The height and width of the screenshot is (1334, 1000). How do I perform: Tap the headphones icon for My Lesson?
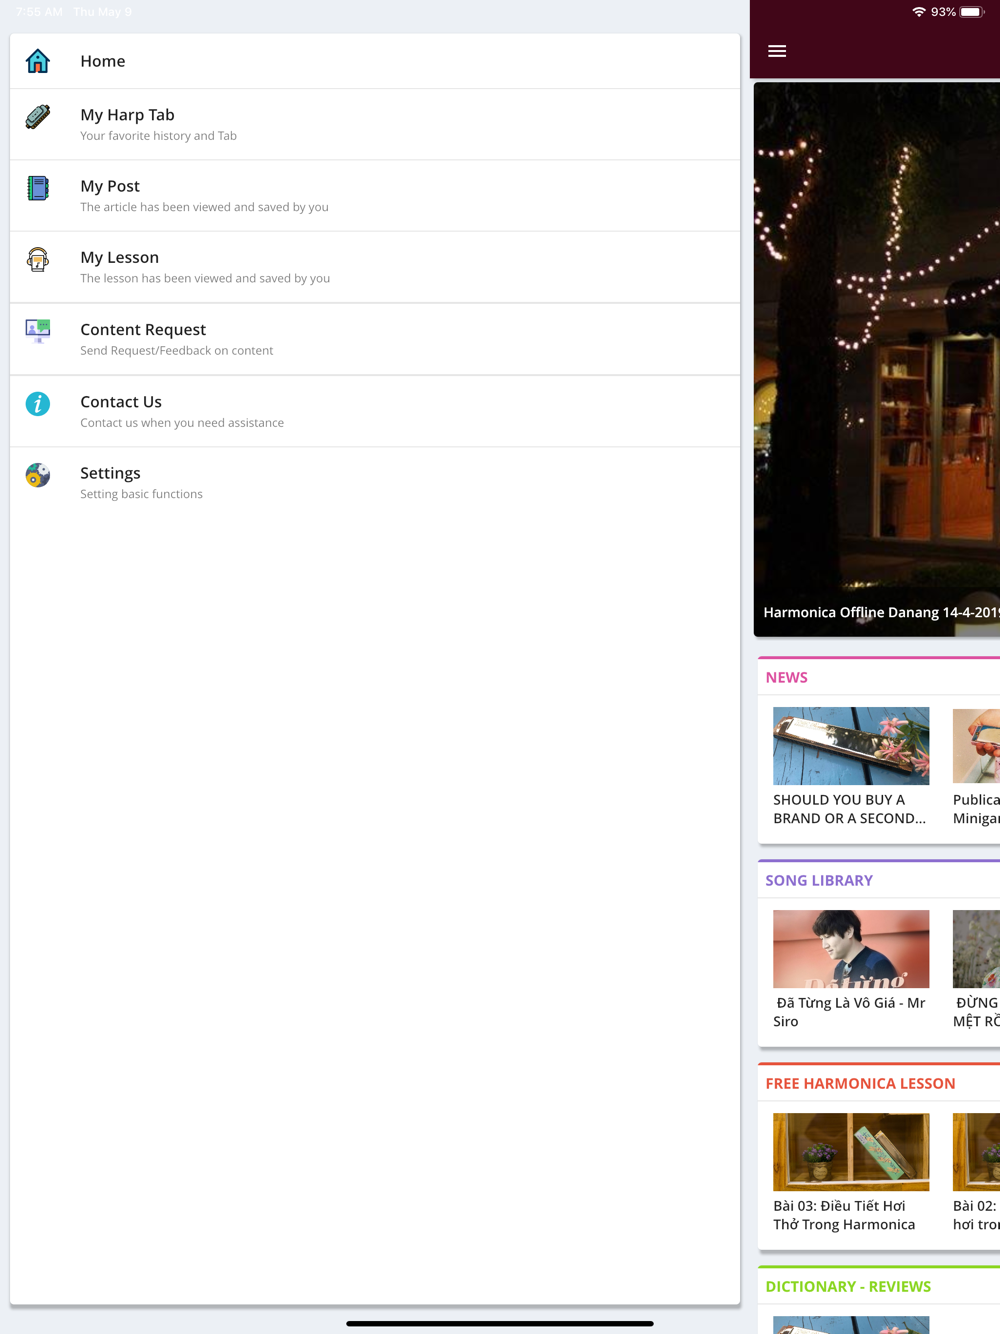[38, 260]
